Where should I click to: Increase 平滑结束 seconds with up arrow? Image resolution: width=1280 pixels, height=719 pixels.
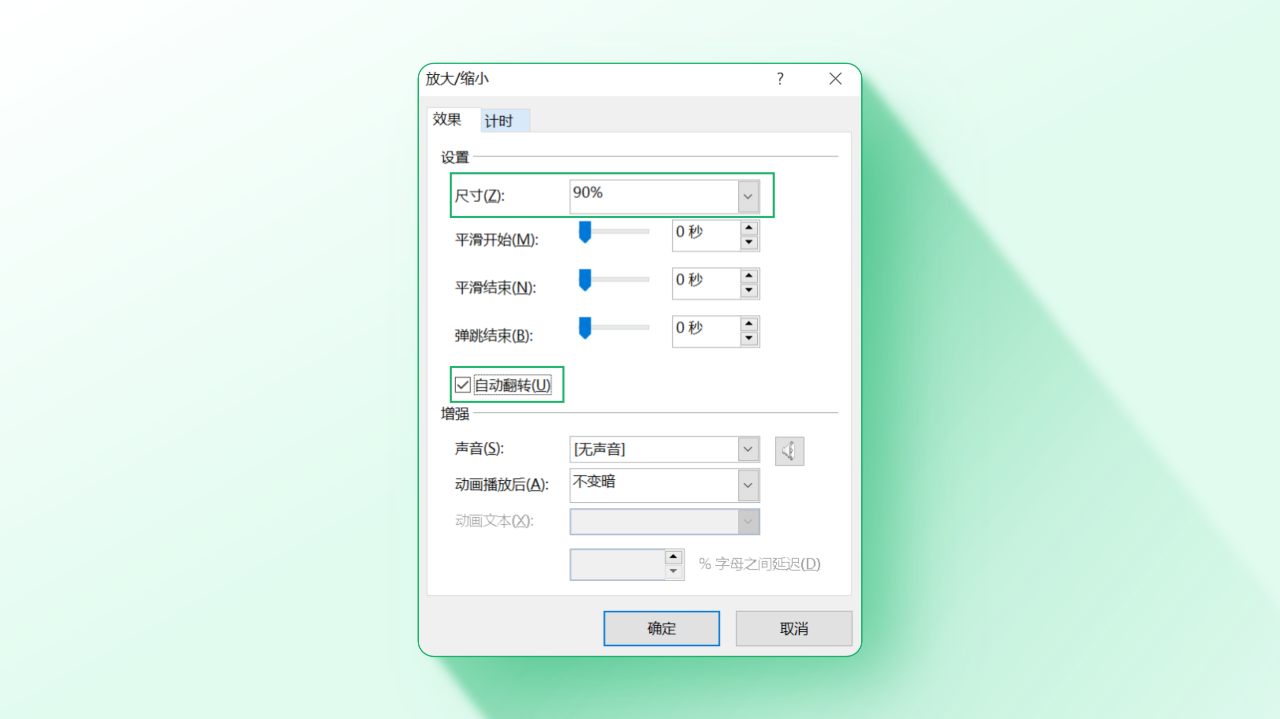pyautogui.click(x=749, y=276)
